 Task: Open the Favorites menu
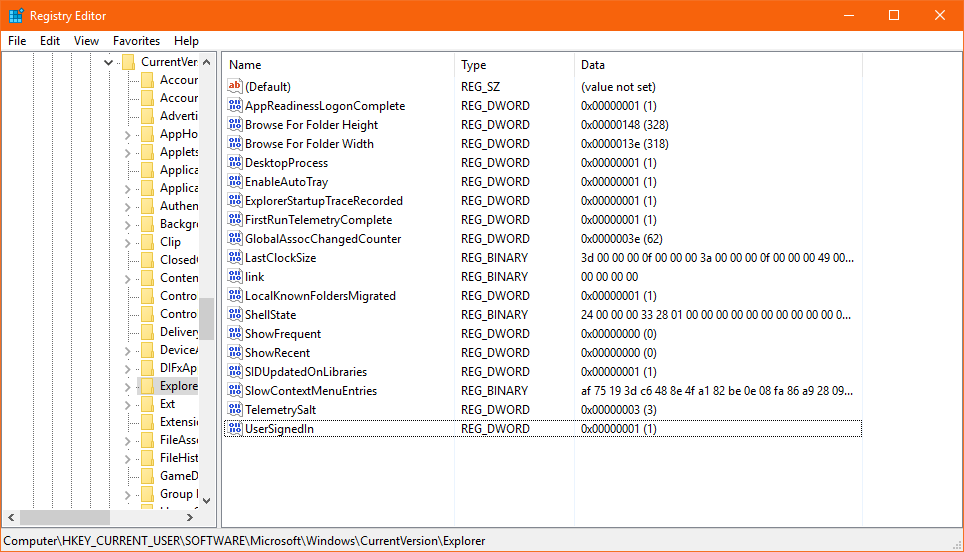click(136, 41)
